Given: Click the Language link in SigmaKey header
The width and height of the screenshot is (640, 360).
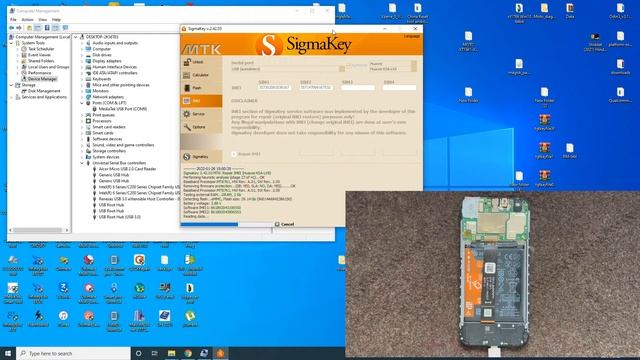Looking at the screenshot, I should pos(411,36).
